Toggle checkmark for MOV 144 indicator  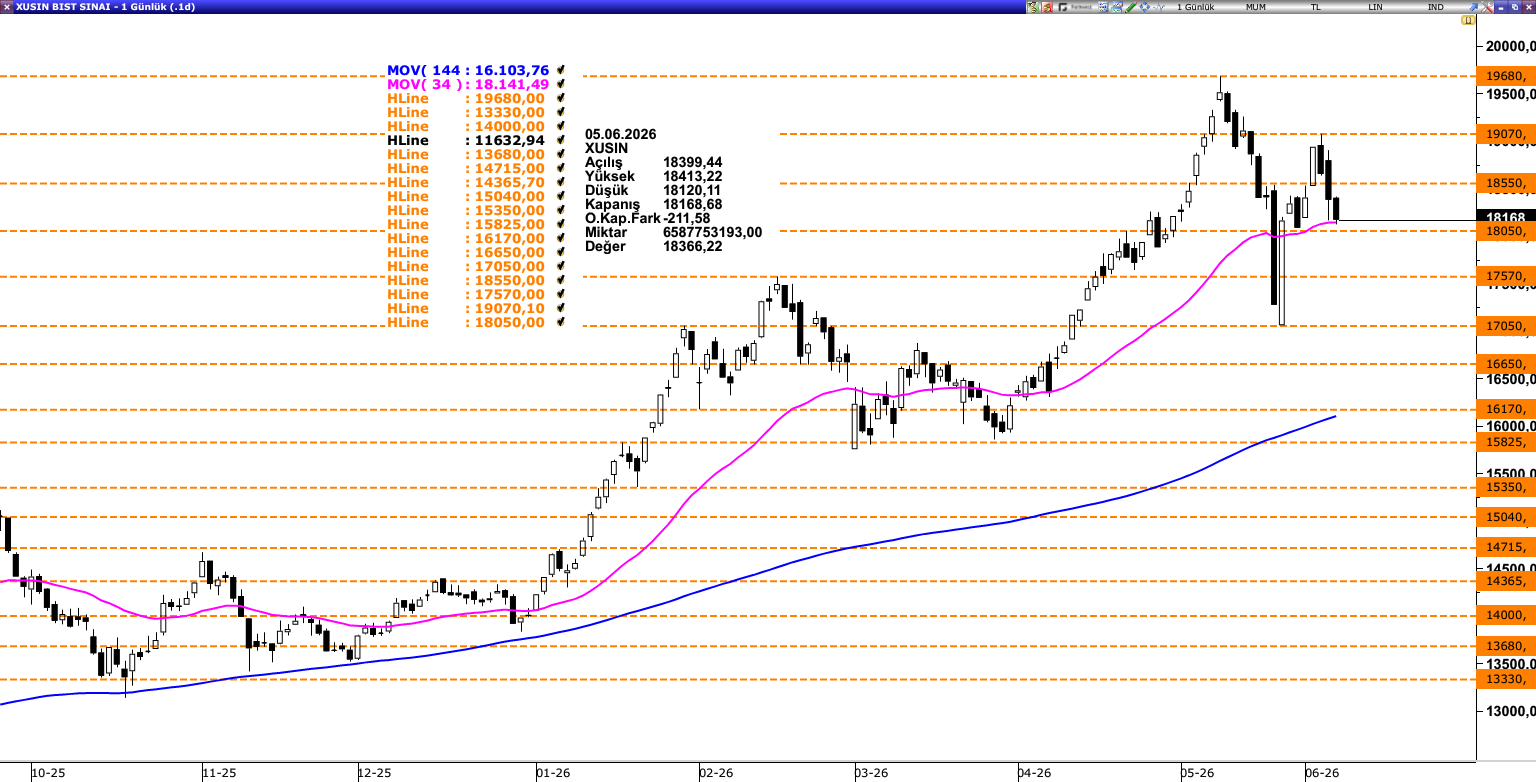click(561, 70)
